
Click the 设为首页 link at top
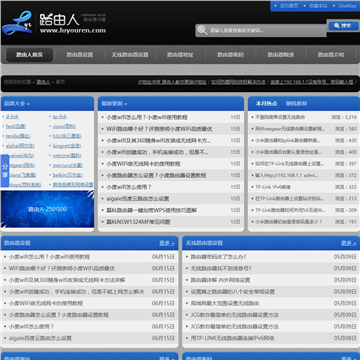click(289, 6)
